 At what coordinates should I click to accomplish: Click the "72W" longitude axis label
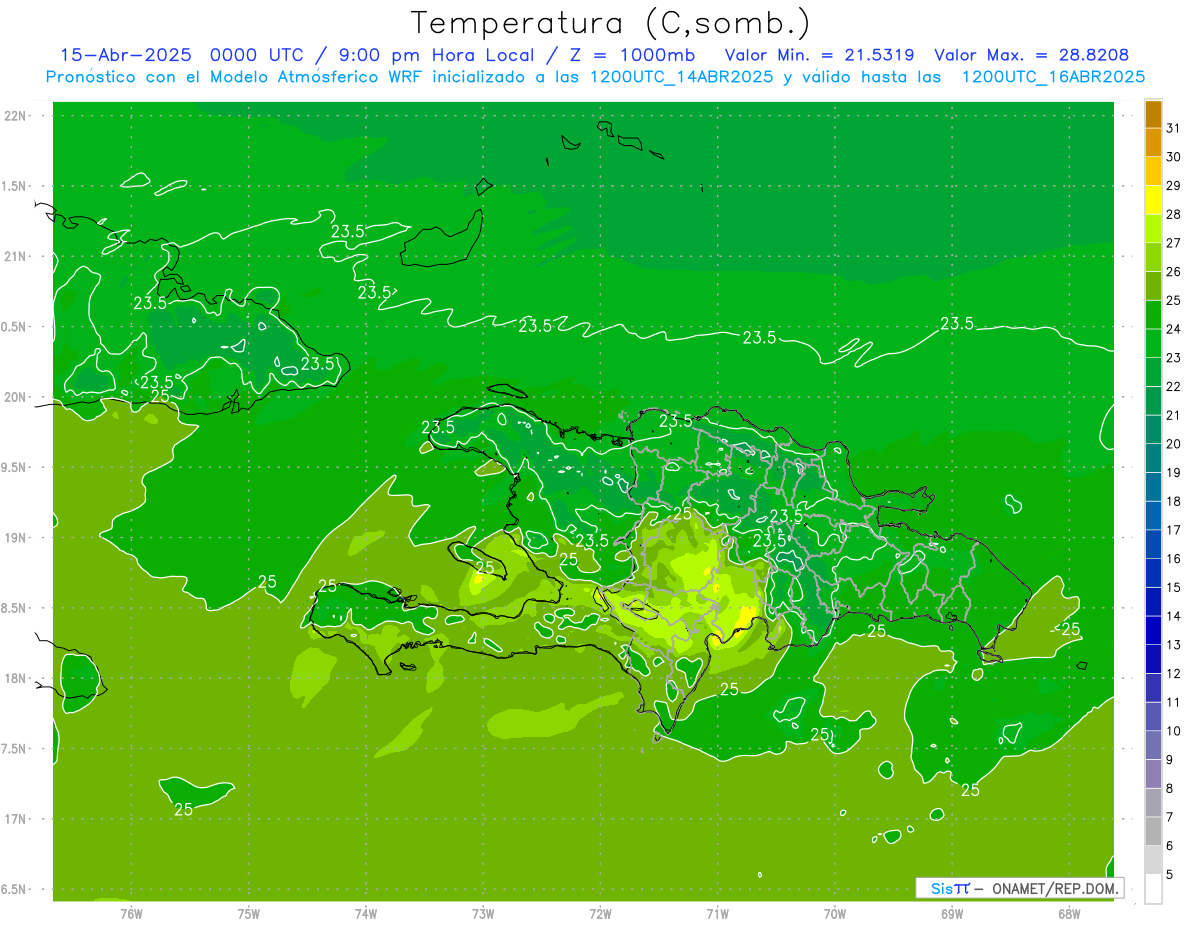tap(600, 913)
